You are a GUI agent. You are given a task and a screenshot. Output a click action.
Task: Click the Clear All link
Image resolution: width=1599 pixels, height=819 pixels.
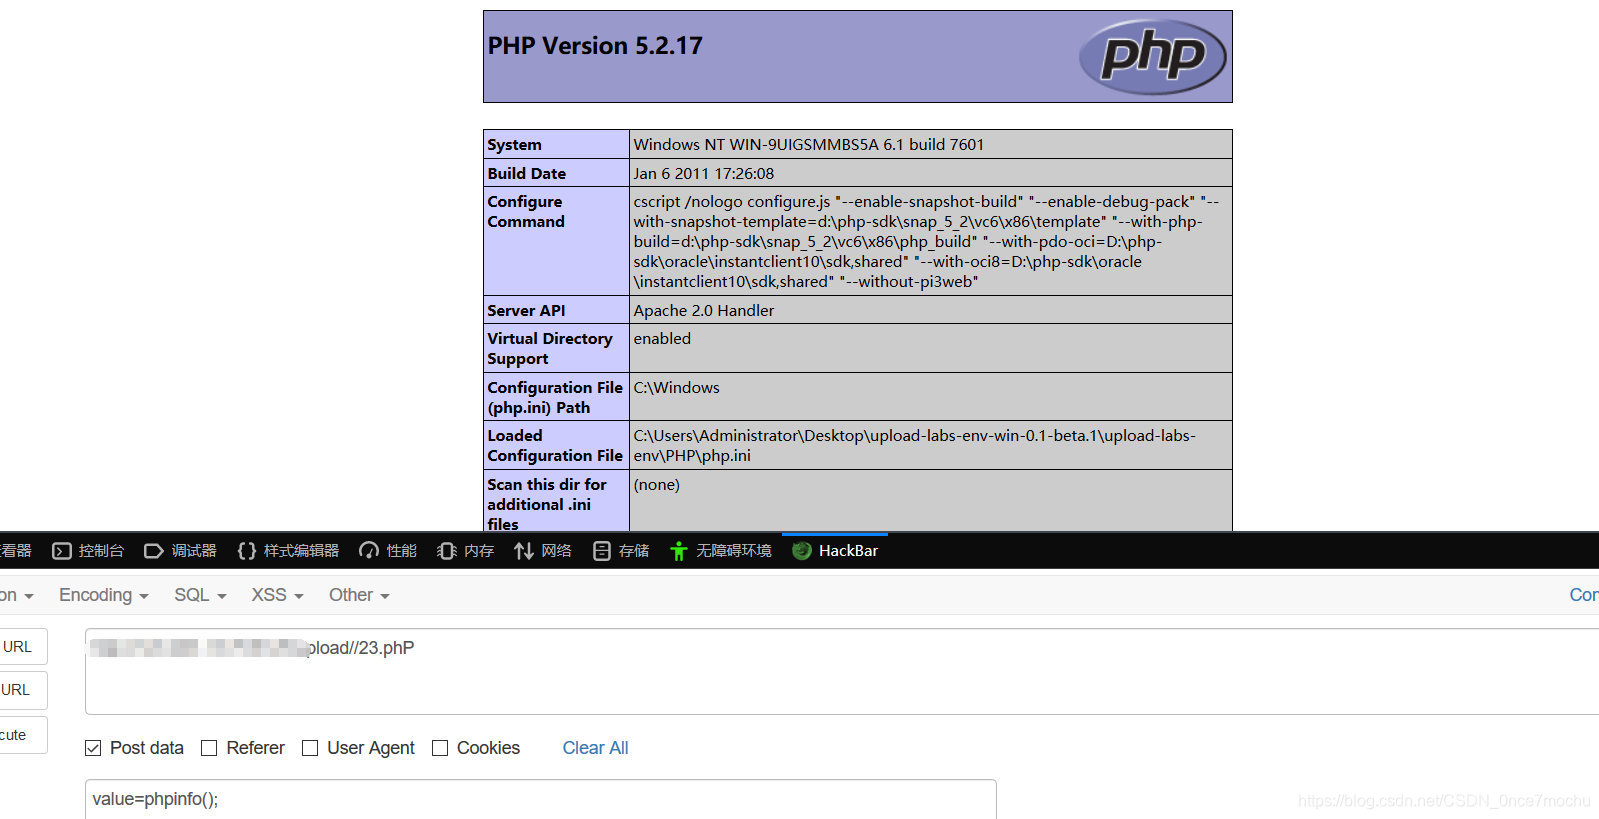click(x=595, y=748)
